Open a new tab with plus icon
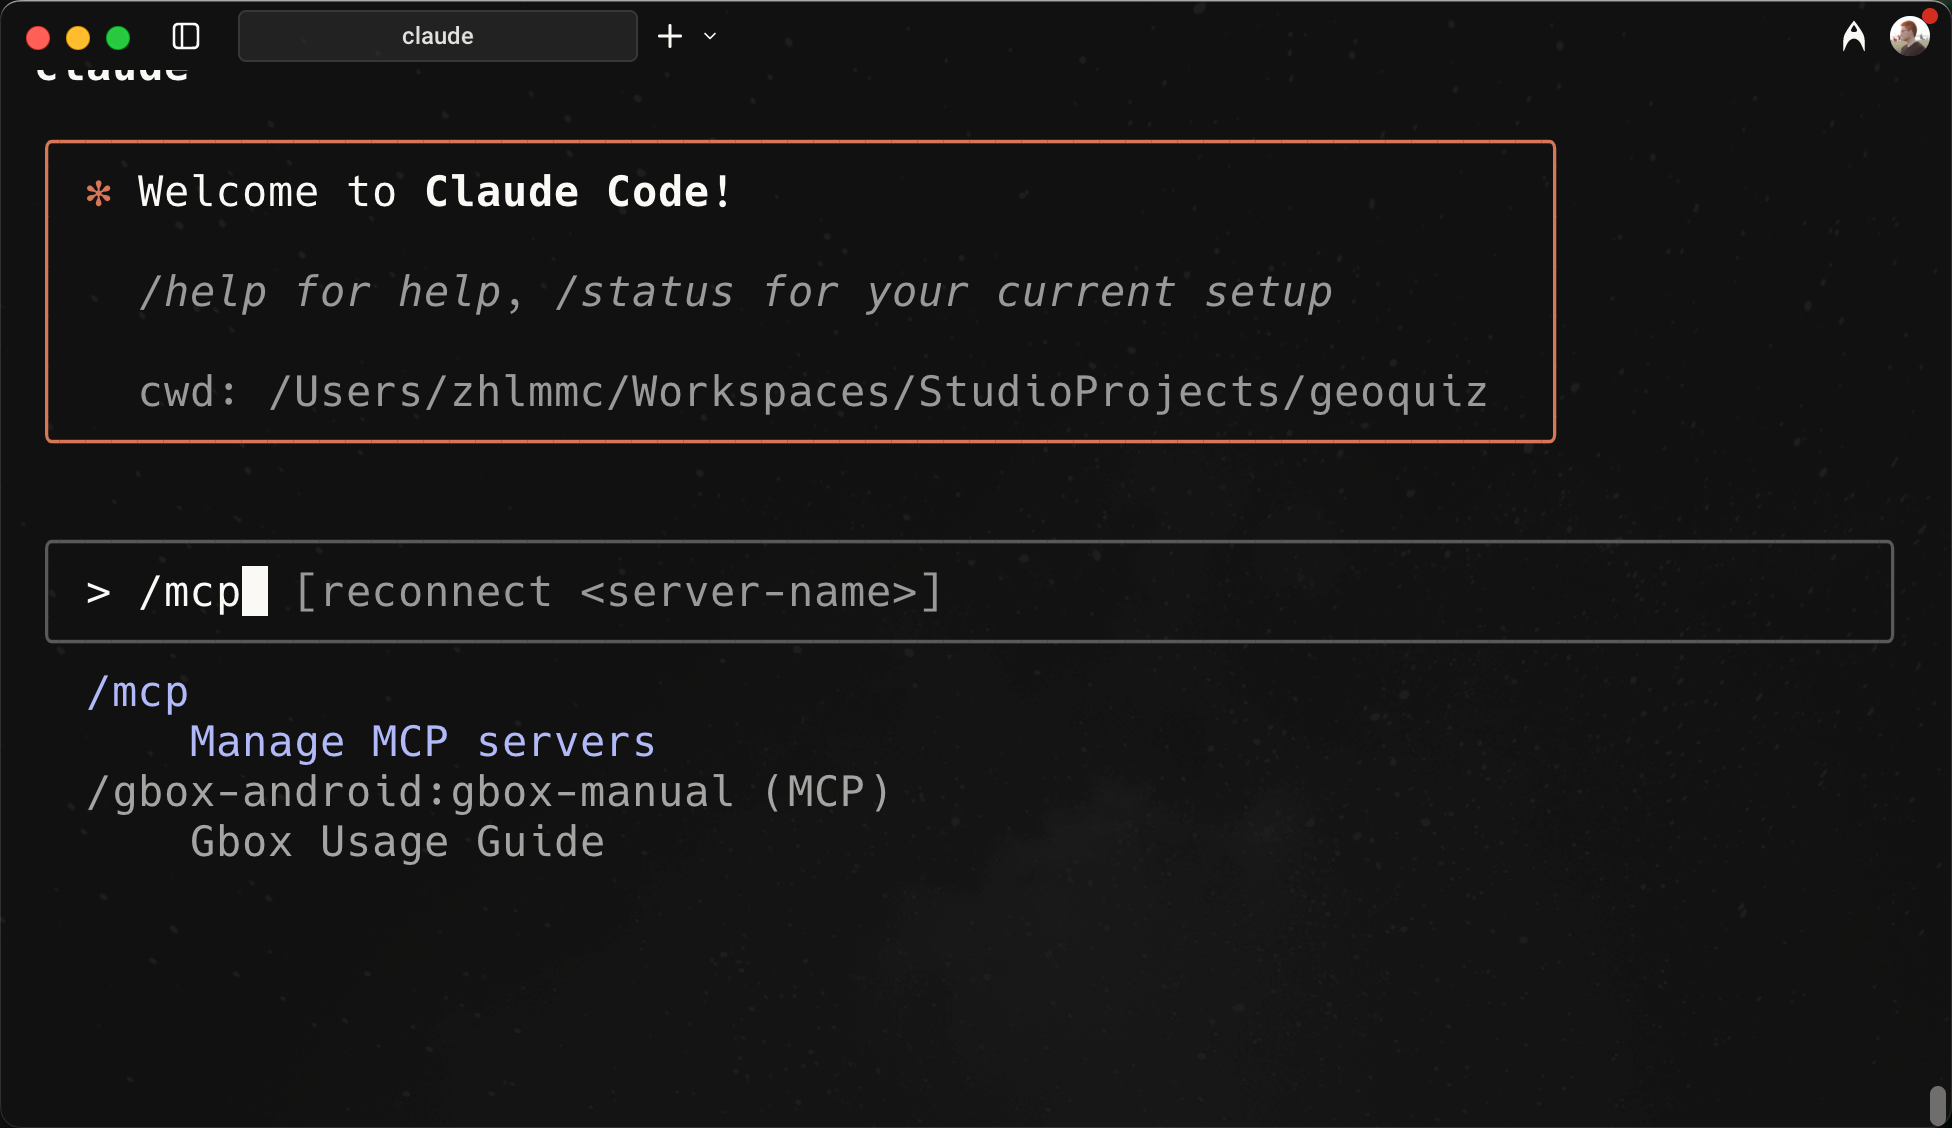The width and height of the screenshot is (1952, 1128). click(670, 37)
